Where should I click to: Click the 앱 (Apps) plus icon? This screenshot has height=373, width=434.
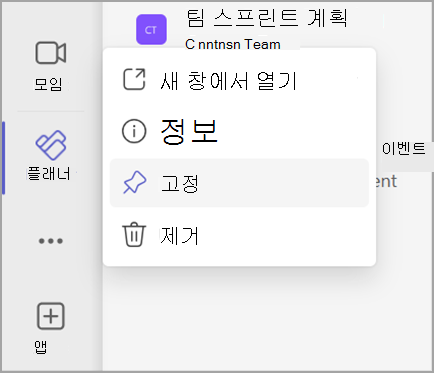click(x=51, y=316)
